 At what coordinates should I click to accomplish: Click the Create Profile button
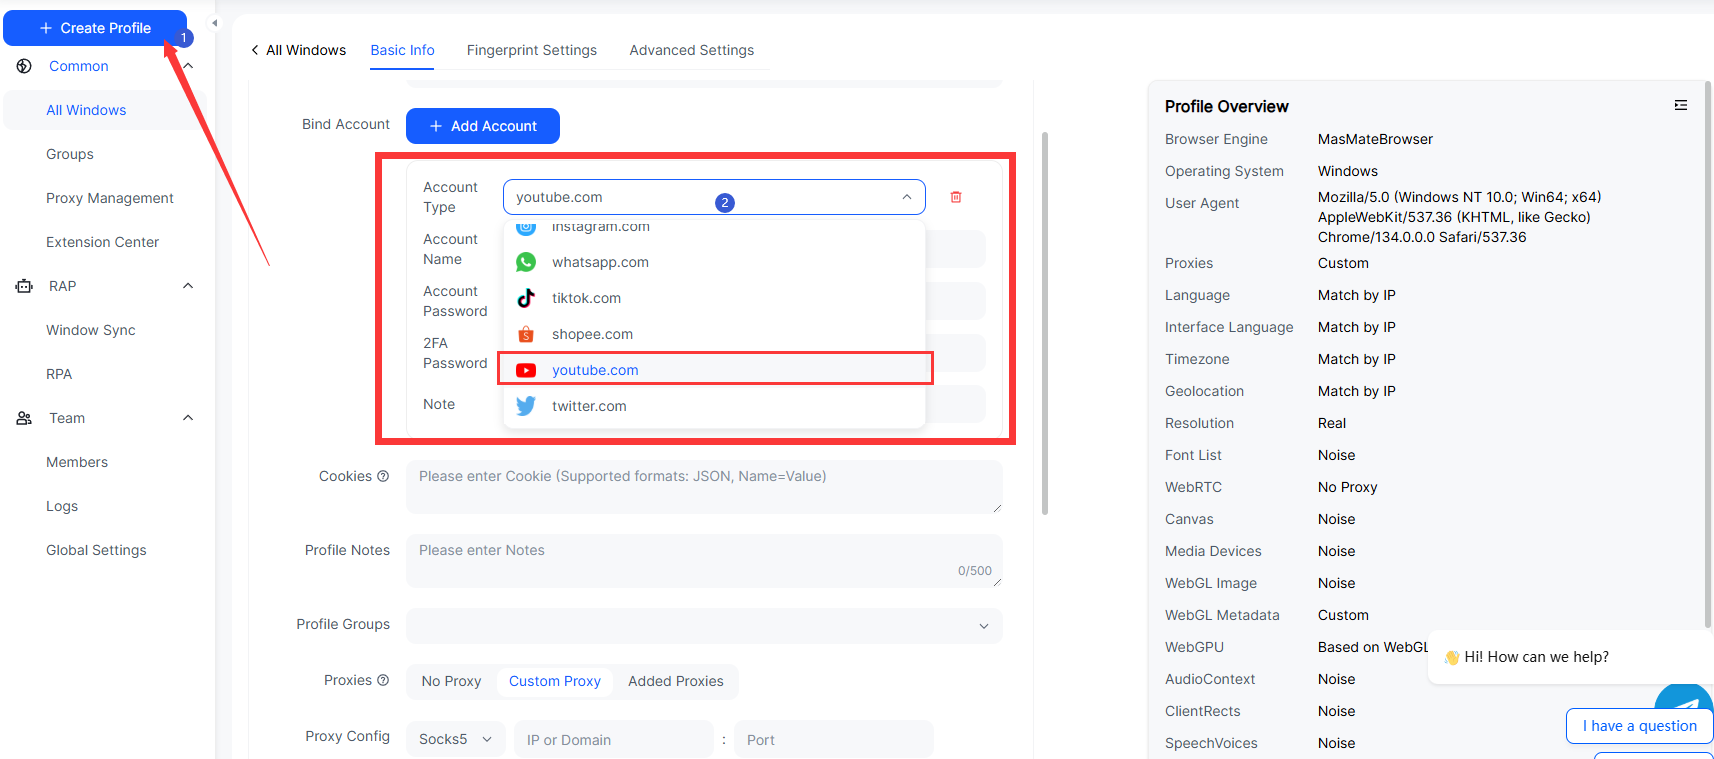(x=95, y=28)
